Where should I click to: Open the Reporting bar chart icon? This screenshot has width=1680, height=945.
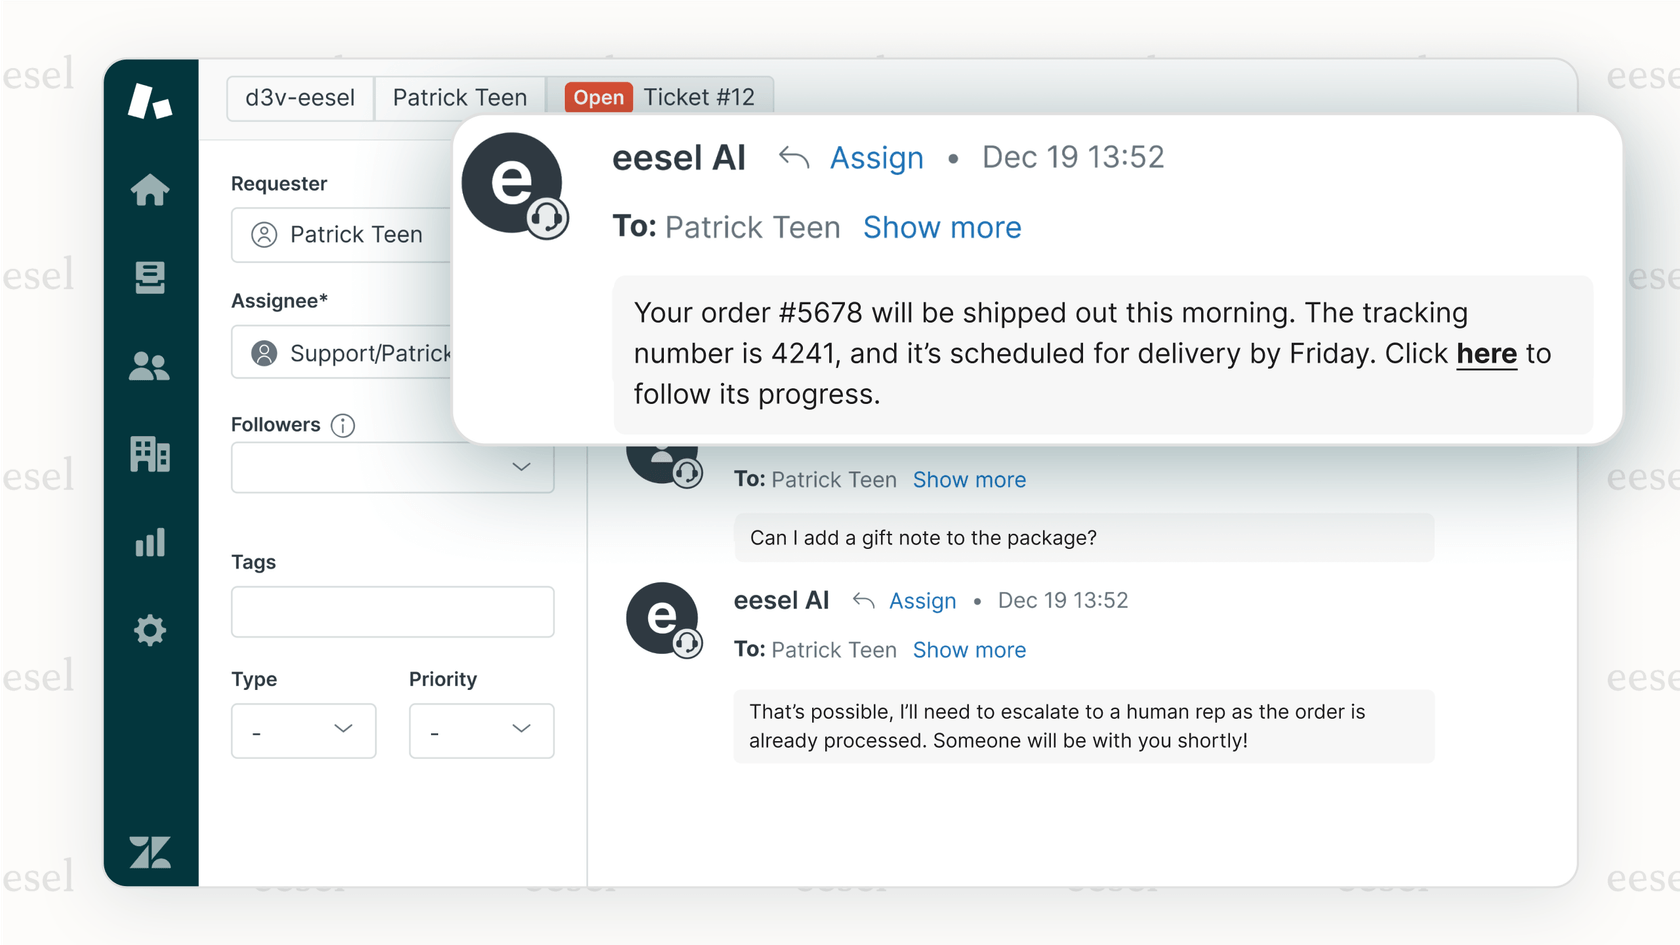tap(150, 542)
